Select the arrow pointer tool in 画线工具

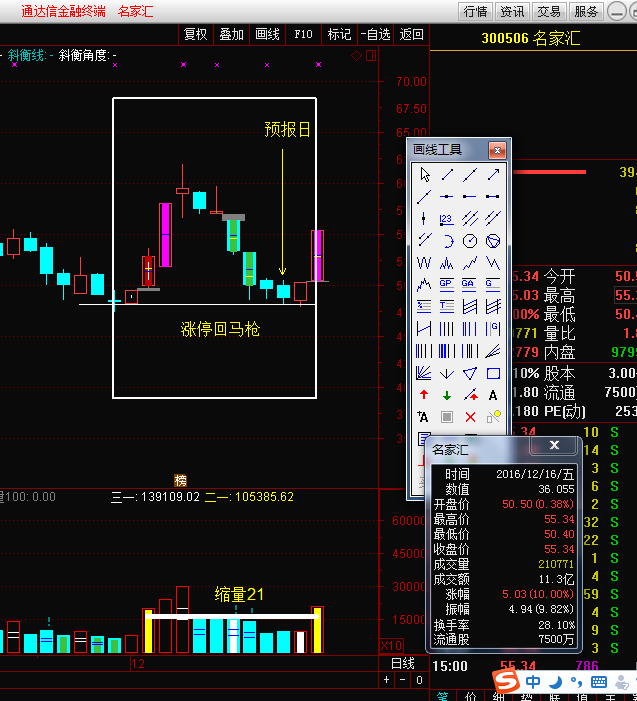point(424,175)
